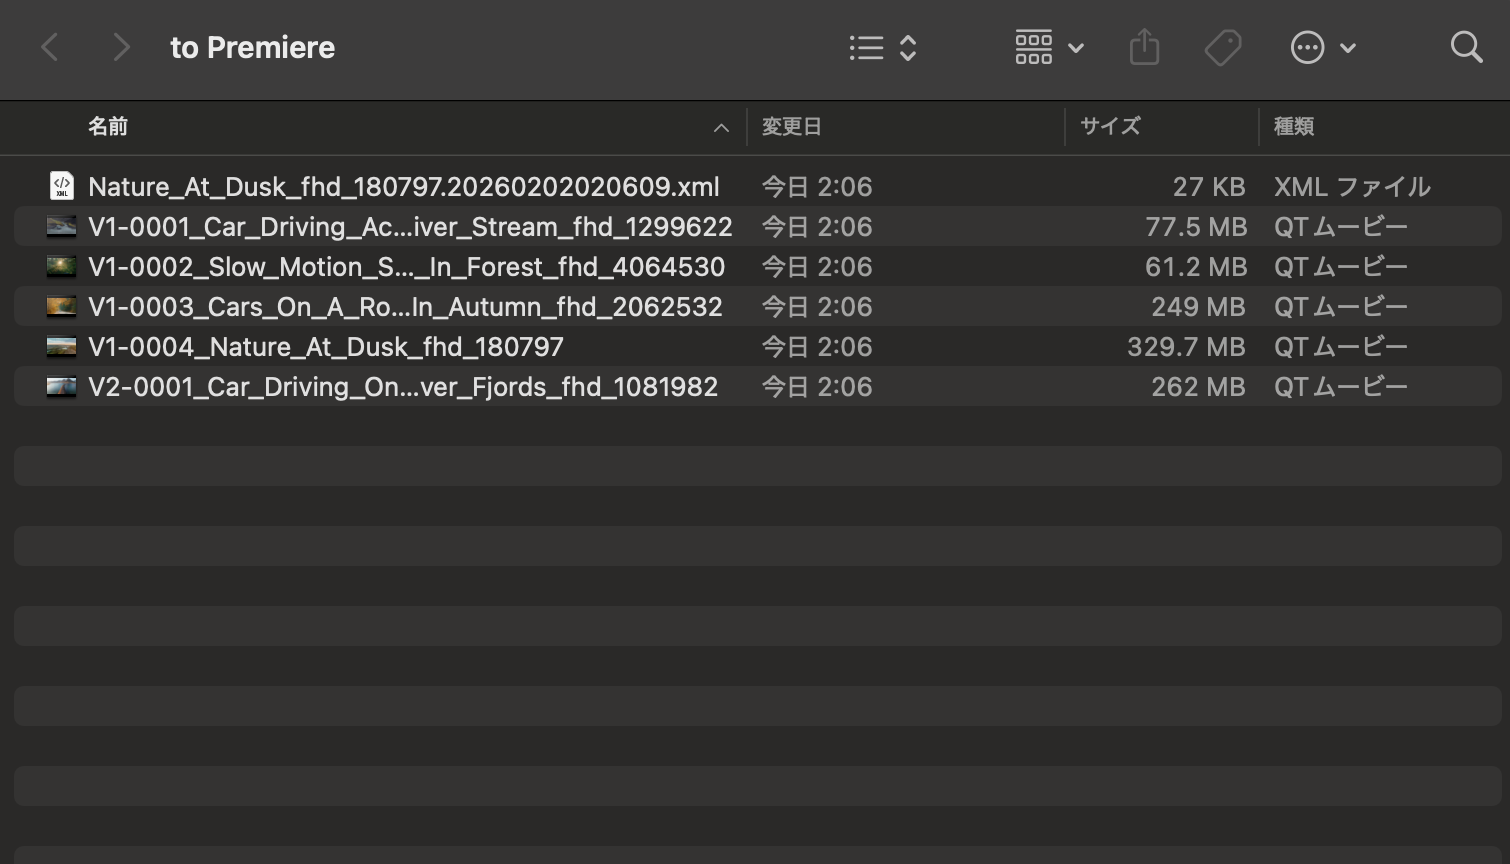Click the XML file icon
This screenshot has width=1510, height=864.
pyautogui.click(x=62, y=186)
